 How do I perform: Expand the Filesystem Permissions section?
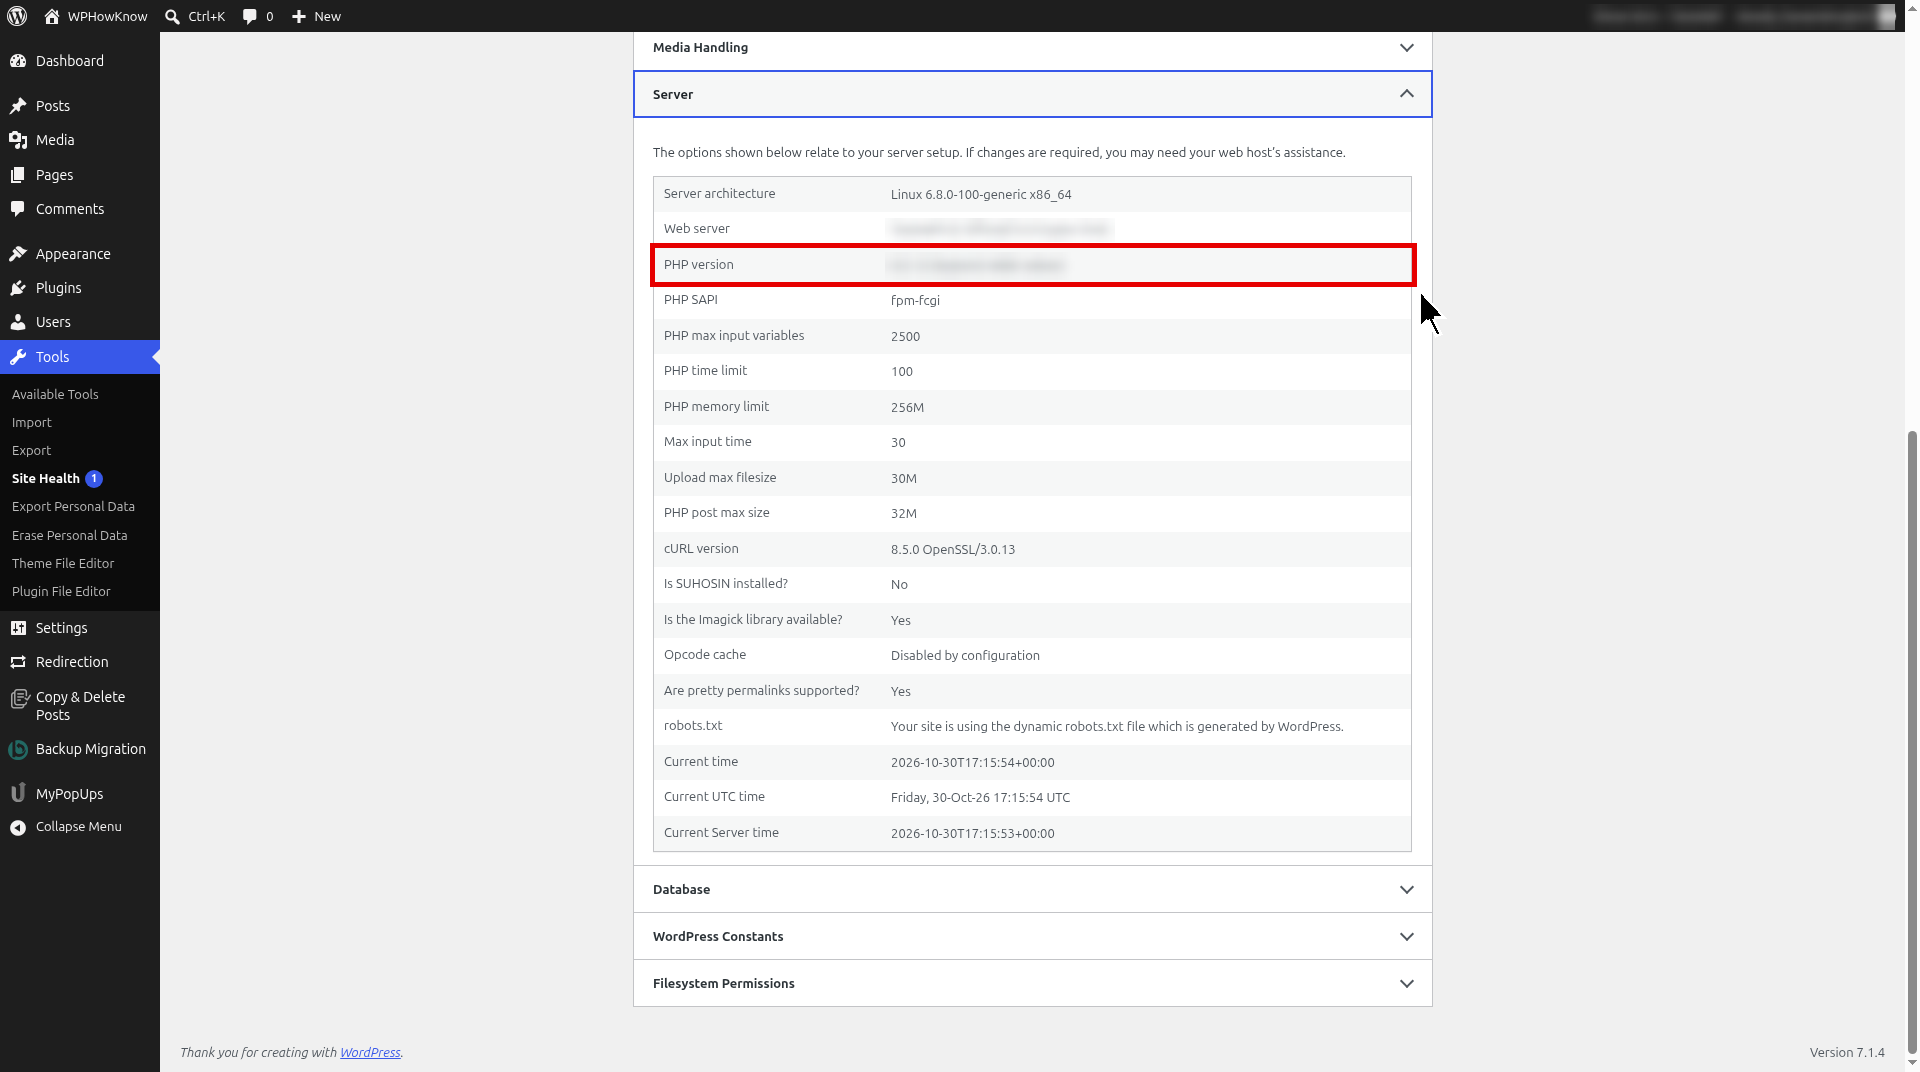(x=1032, y=983)
